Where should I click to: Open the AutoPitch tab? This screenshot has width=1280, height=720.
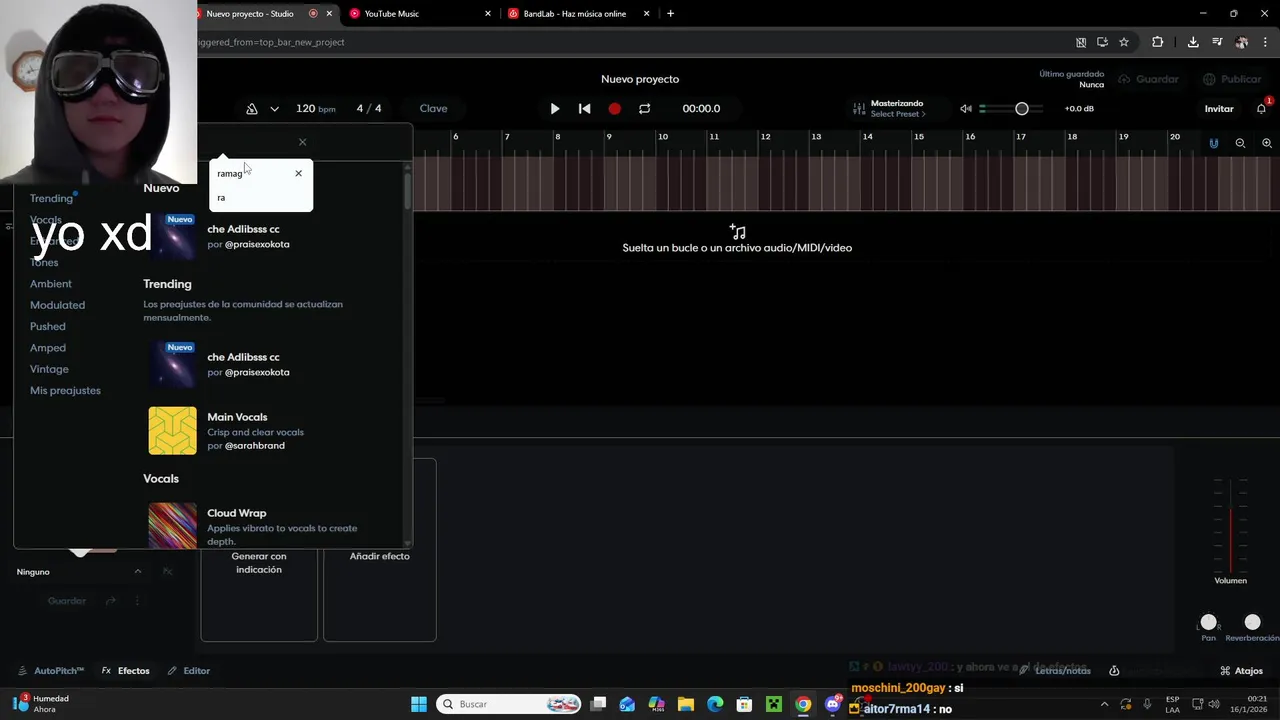52,671
